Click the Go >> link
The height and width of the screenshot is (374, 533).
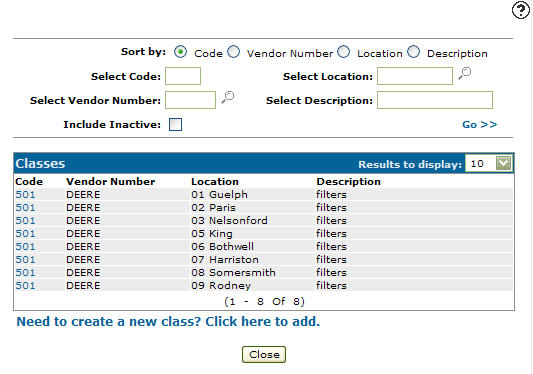coord(480,124)
